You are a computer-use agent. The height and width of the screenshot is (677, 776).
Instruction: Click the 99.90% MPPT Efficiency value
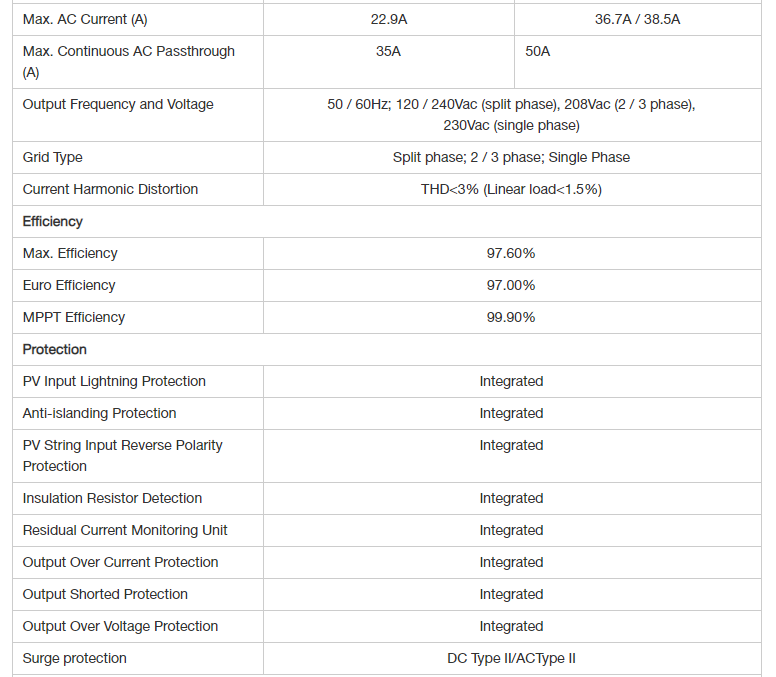pos(511,317)
